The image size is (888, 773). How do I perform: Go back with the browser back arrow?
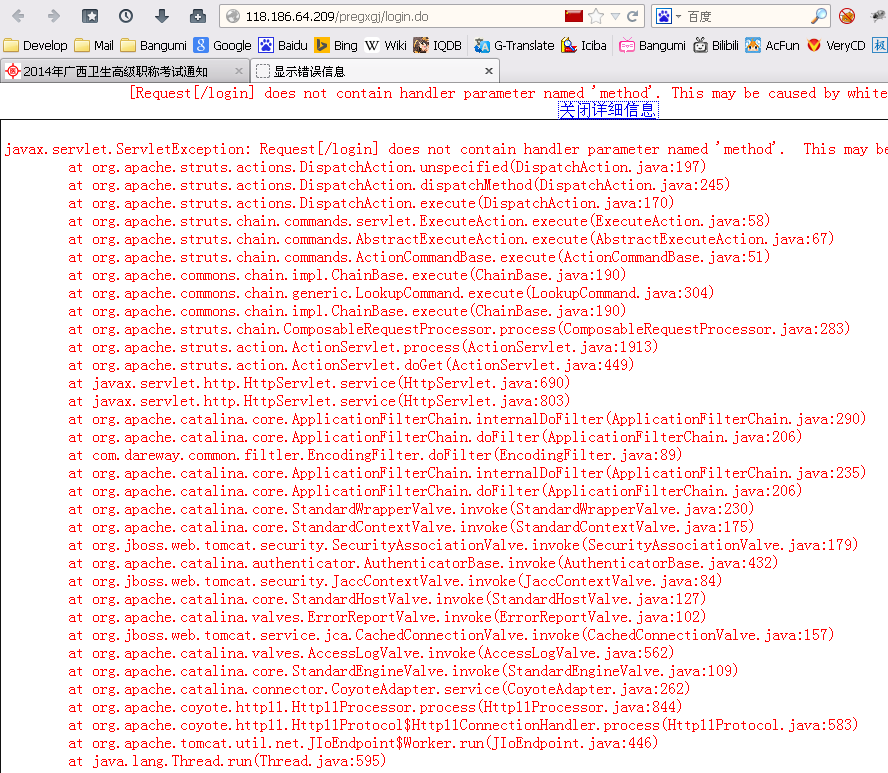click(18, 16)
